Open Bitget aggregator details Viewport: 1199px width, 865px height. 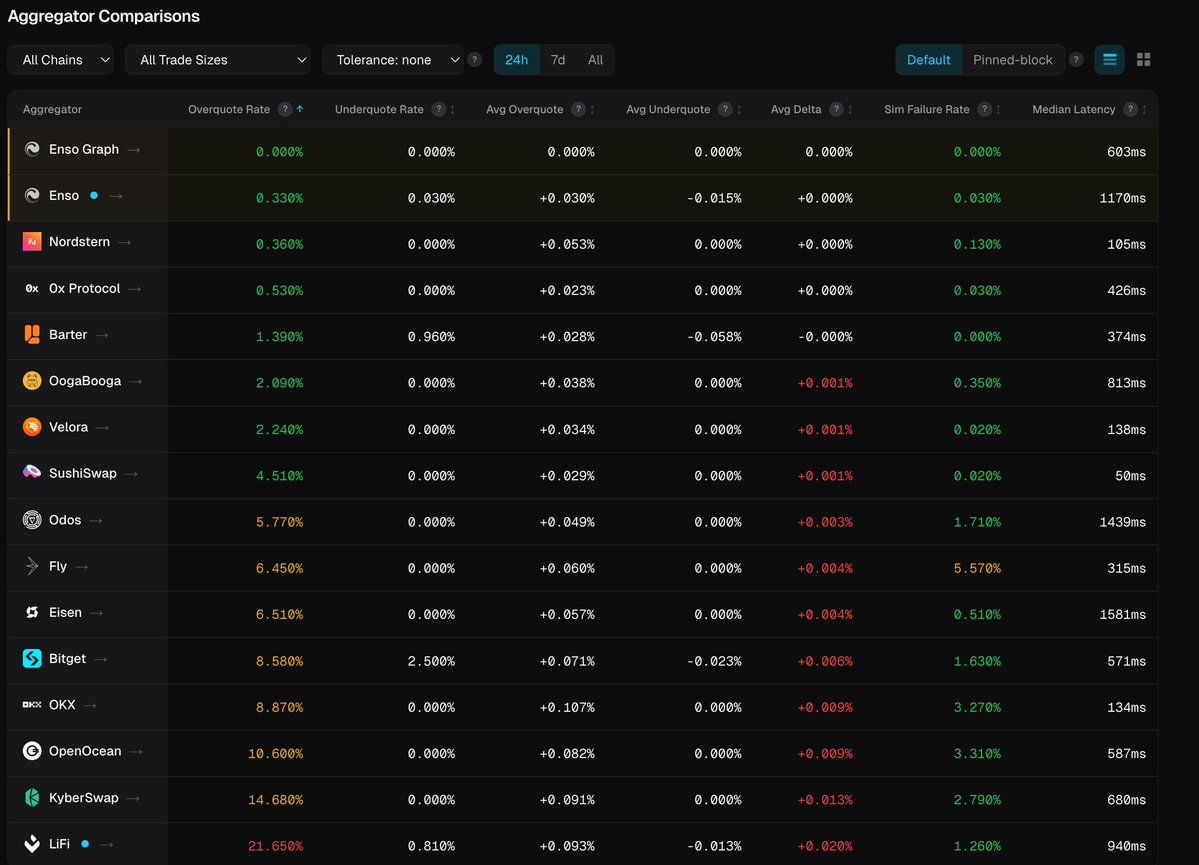100,659
